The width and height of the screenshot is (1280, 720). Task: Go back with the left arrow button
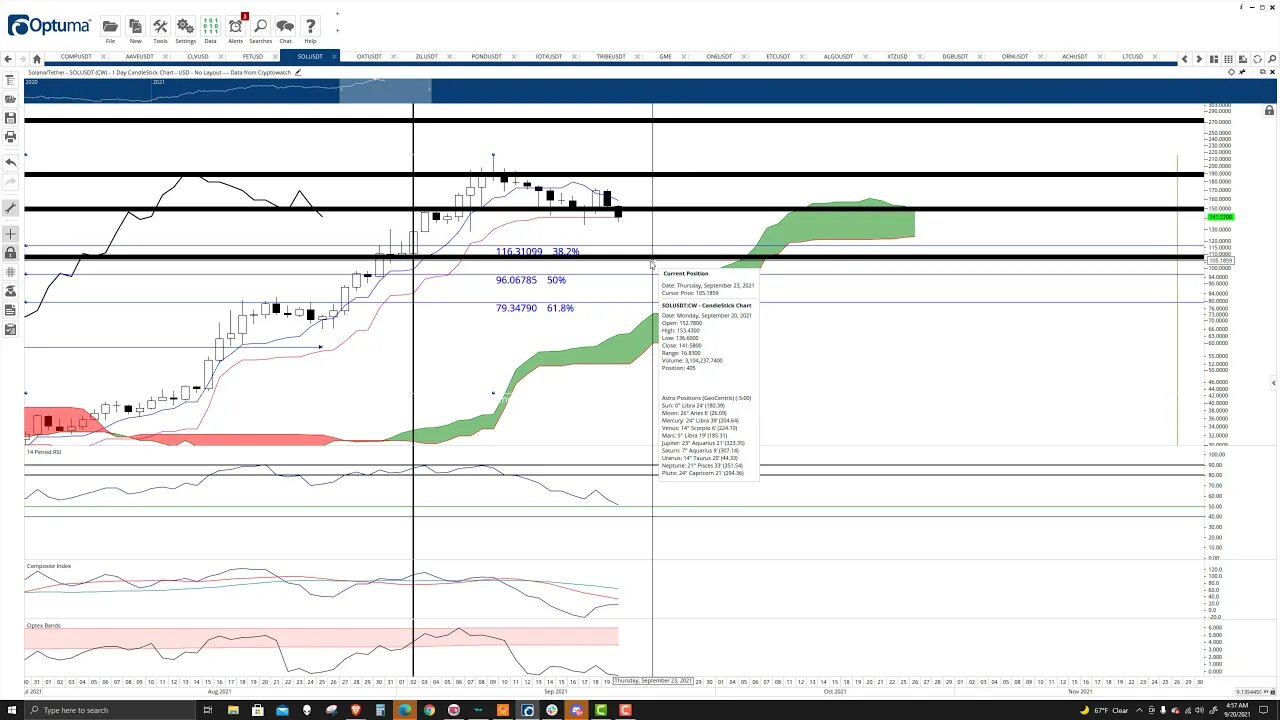click(8, 59)
